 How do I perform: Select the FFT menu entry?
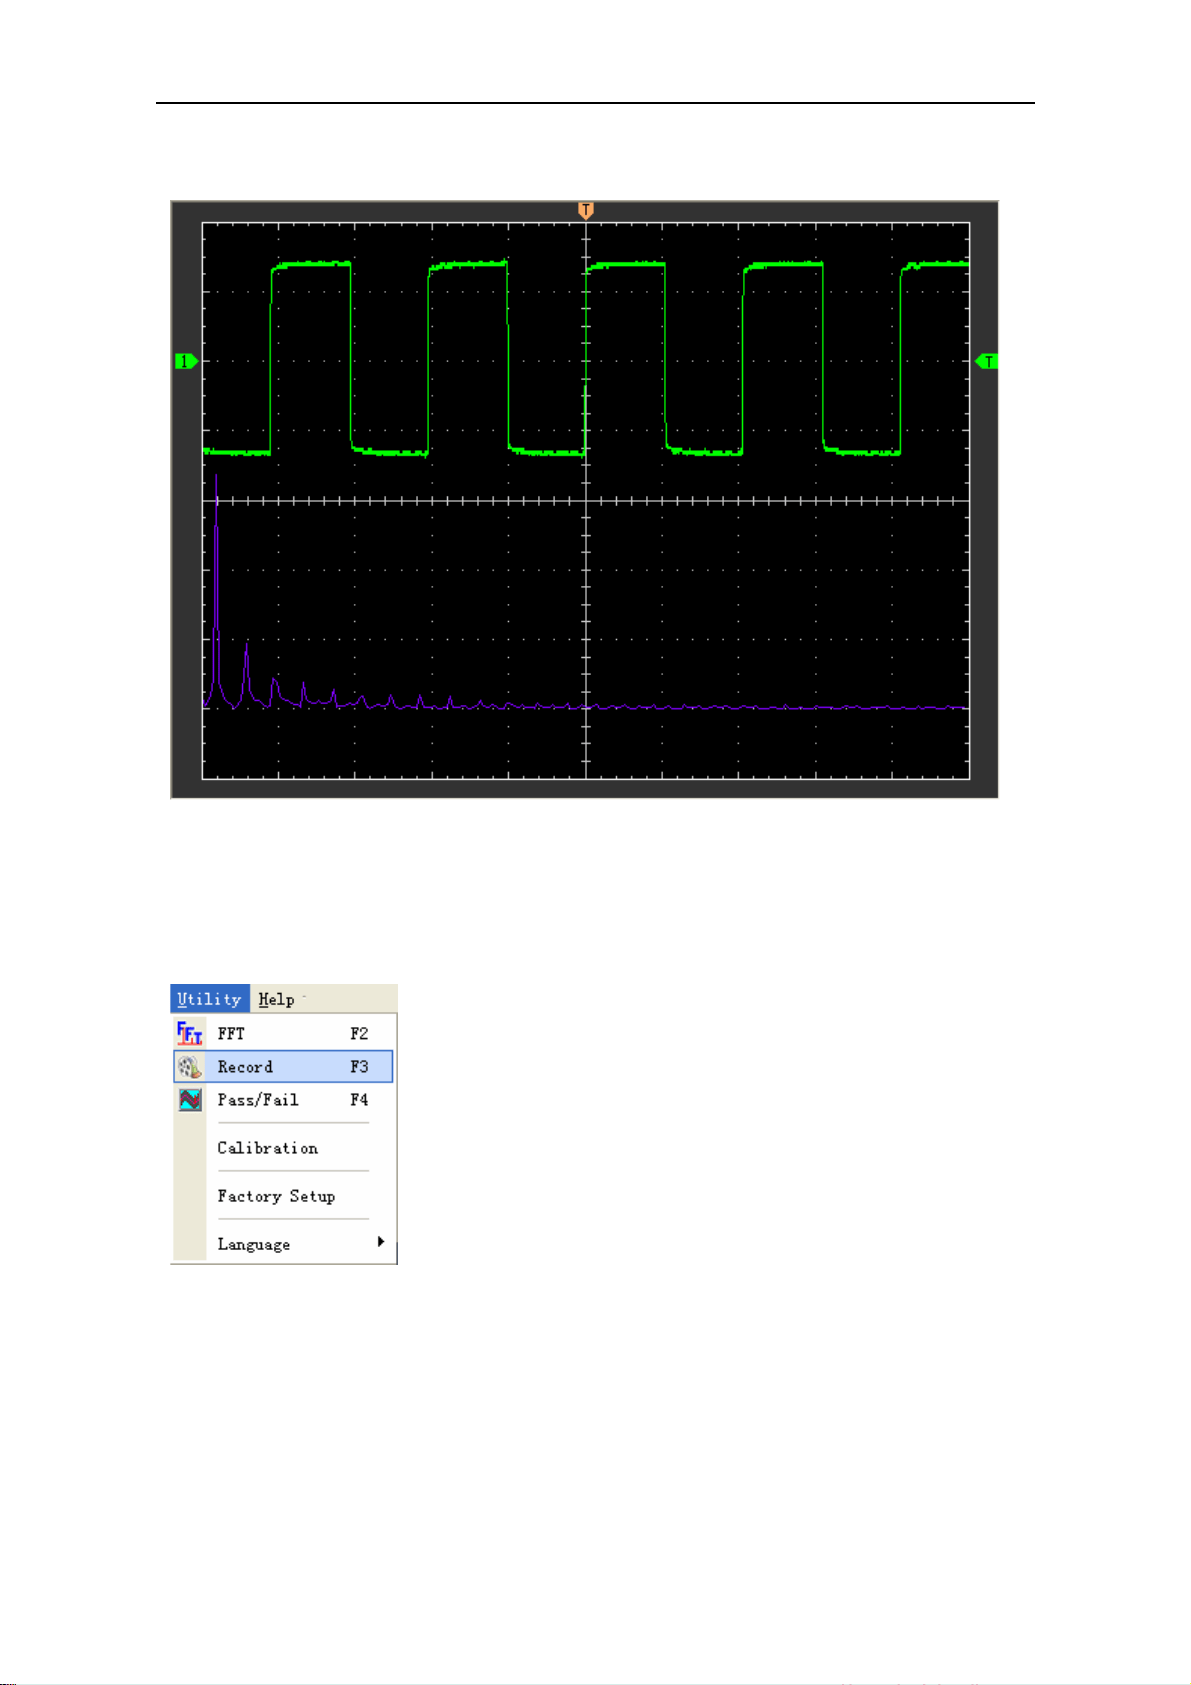tap(284, 1034)
